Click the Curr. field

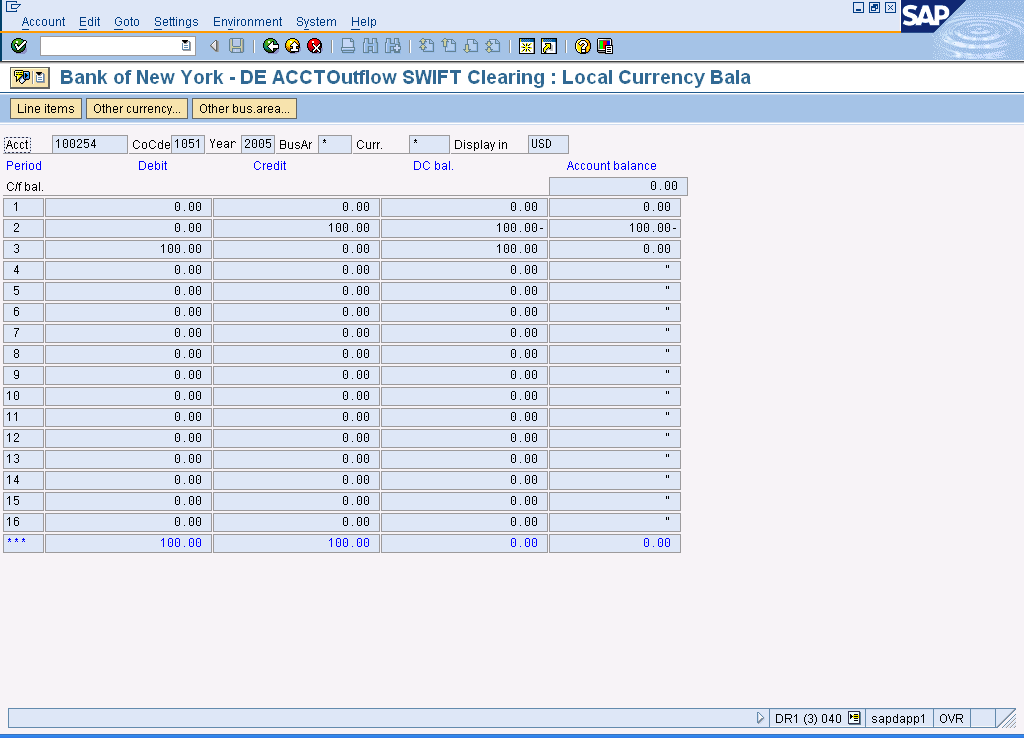point(429,144)
